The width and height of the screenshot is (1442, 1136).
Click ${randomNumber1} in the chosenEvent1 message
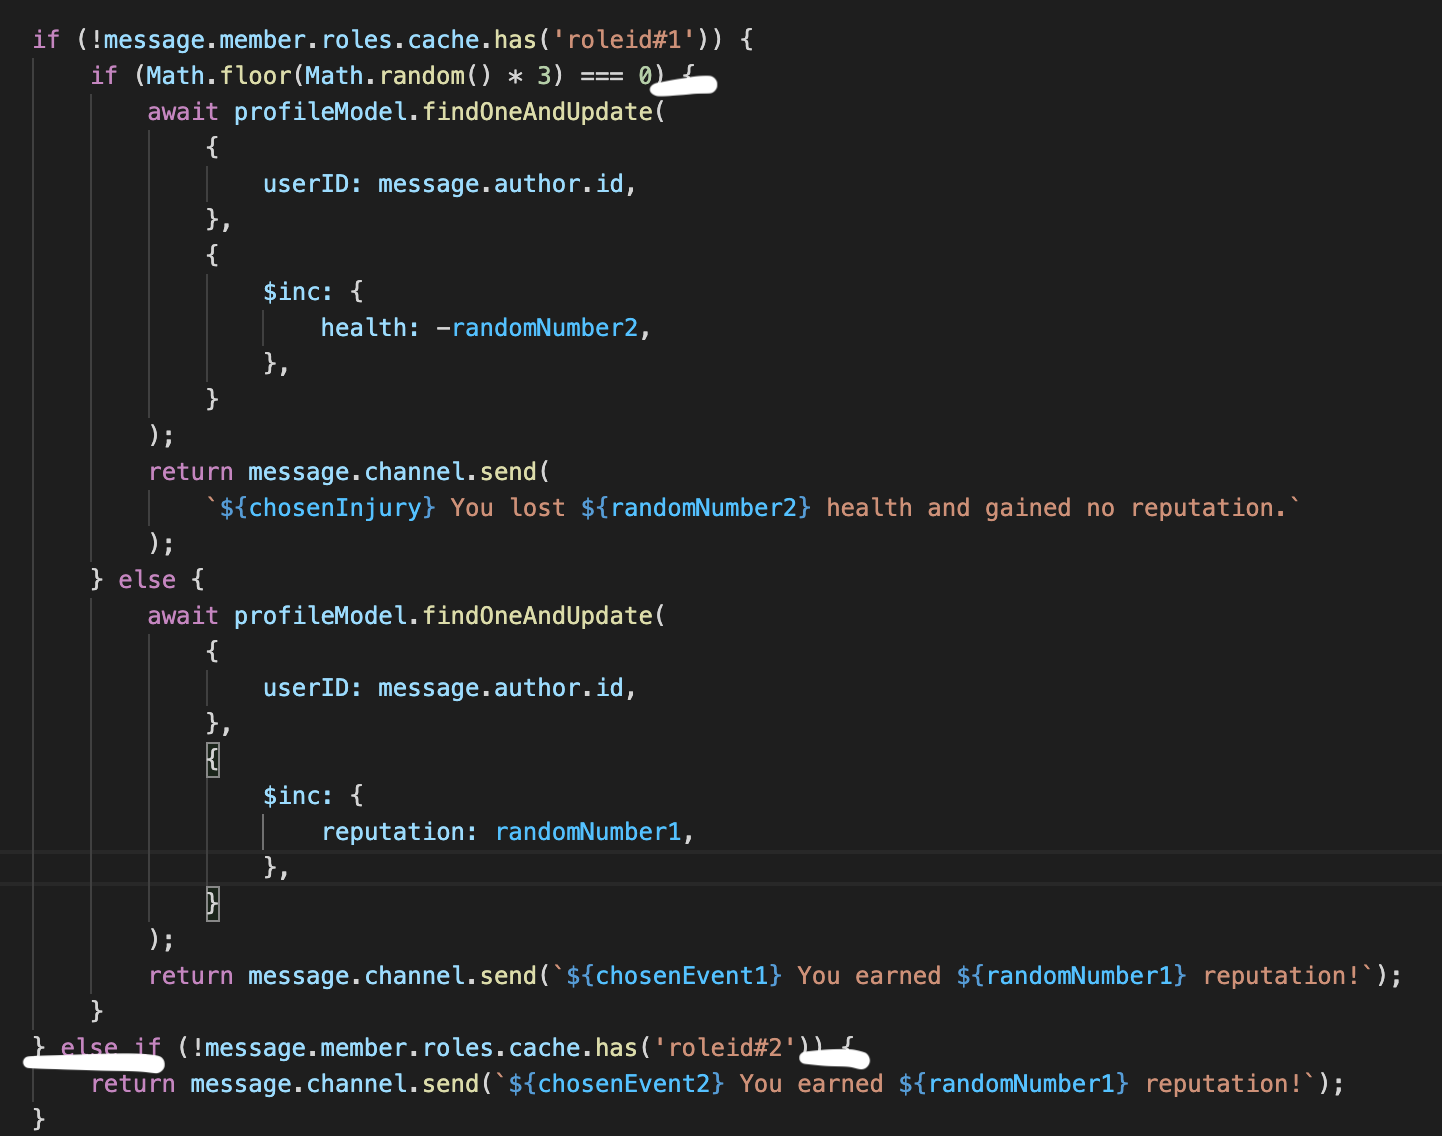[x=1072, y=976]
